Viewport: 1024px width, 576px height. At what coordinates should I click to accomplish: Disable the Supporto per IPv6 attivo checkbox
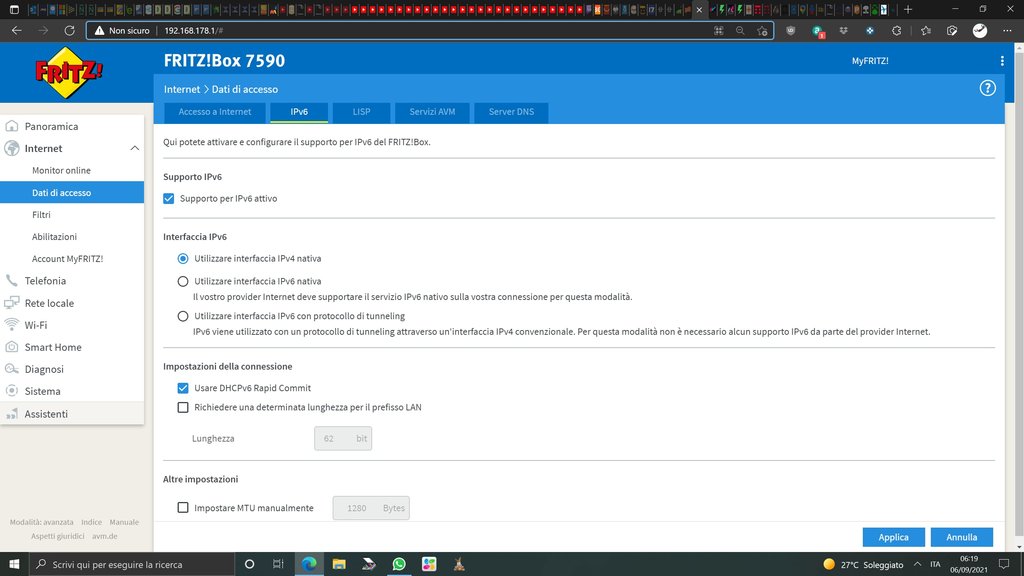coord(169,199)
